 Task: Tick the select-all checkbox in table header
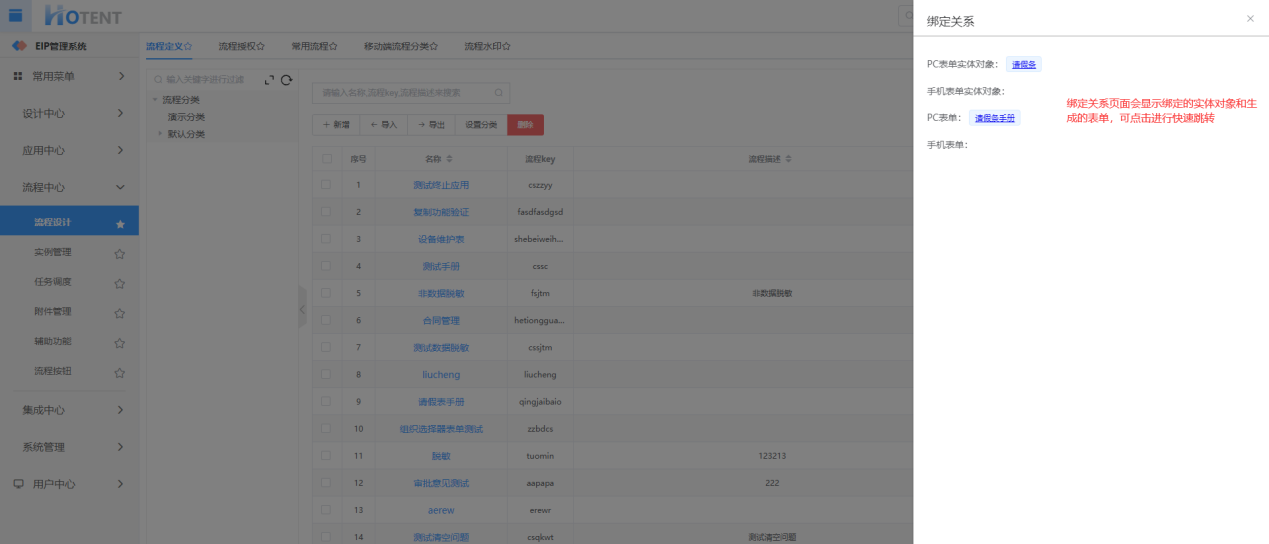click(x=326, y=159)
